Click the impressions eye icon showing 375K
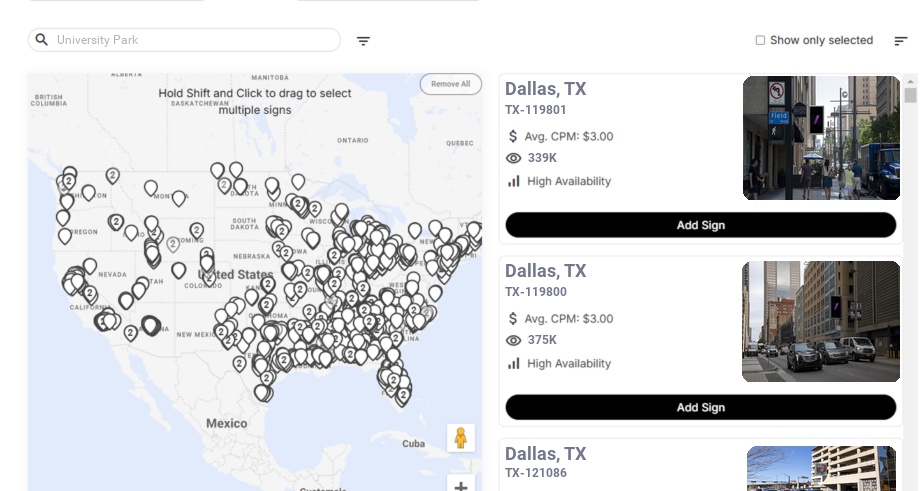Image resolution: width=920 pixels, height=491 pixels. (514, 340)
